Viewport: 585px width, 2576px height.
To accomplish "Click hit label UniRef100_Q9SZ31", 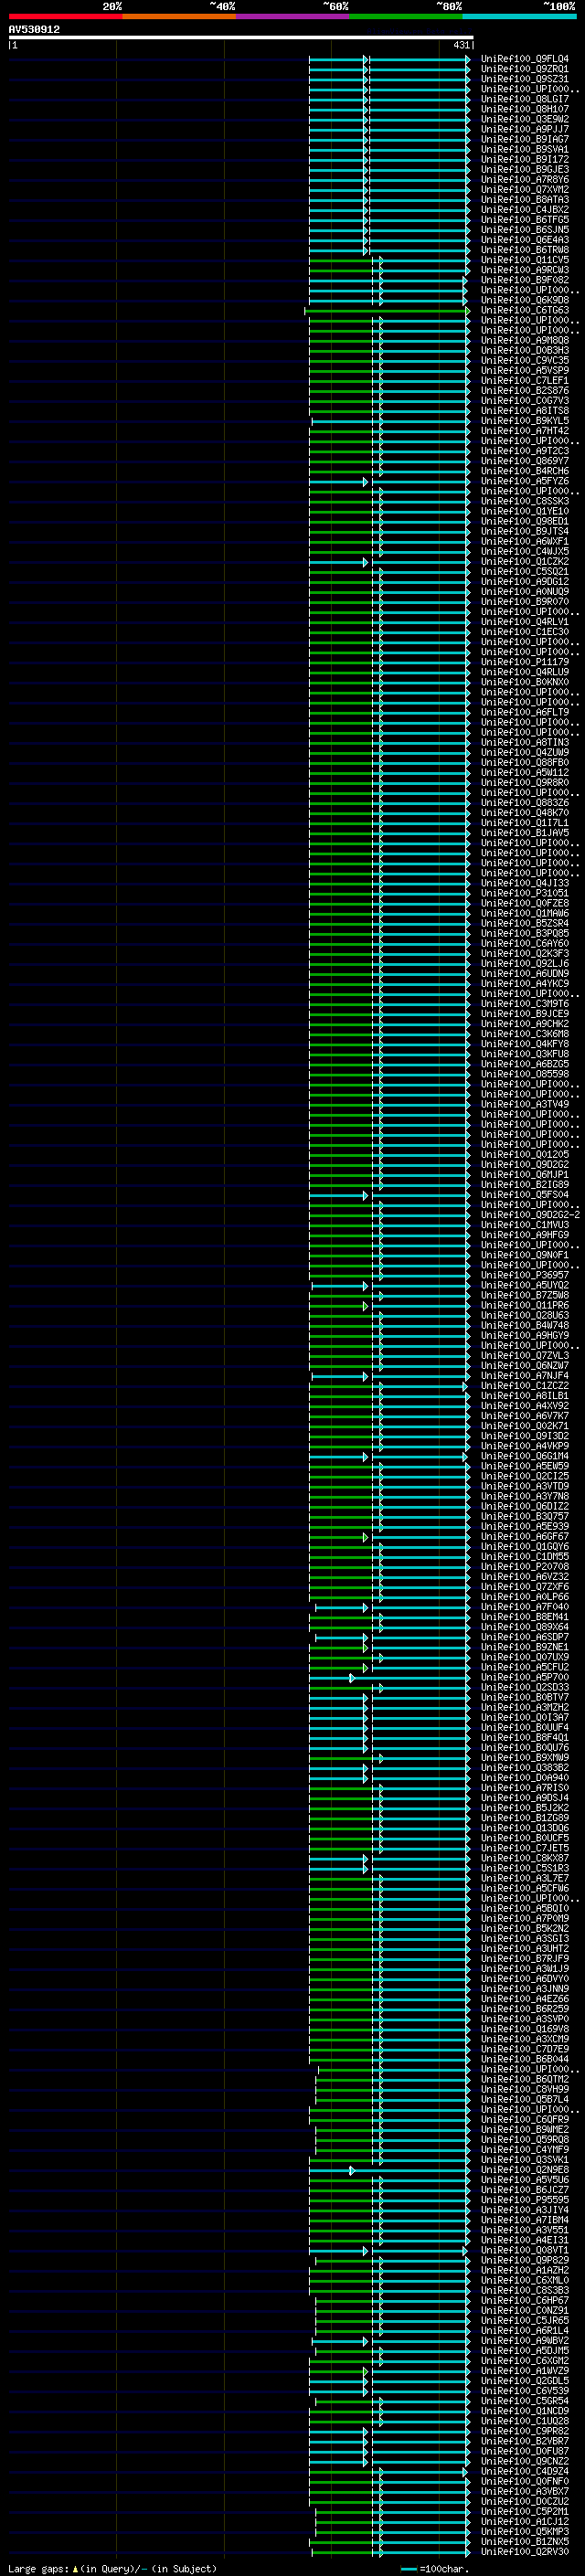I will (525, 80).
